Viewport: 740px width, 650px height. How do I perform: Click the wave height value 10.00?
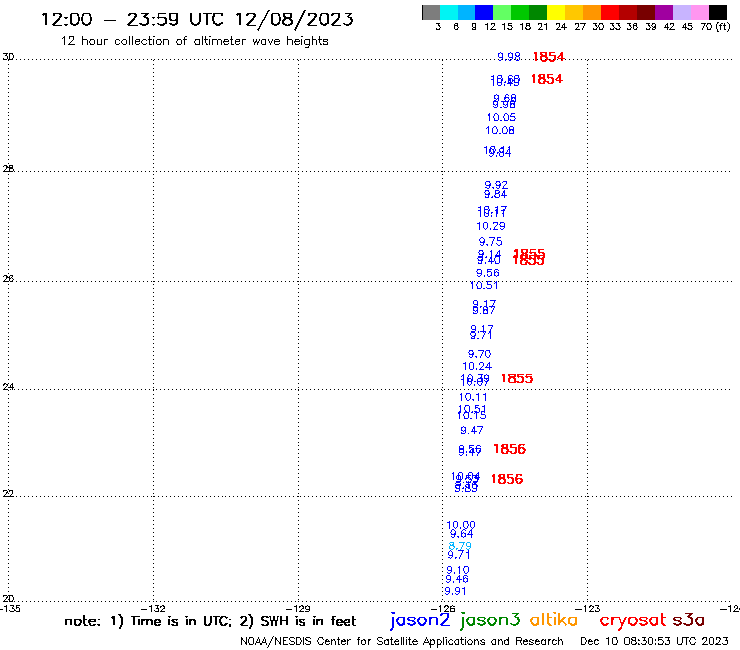tap(461, 524)
